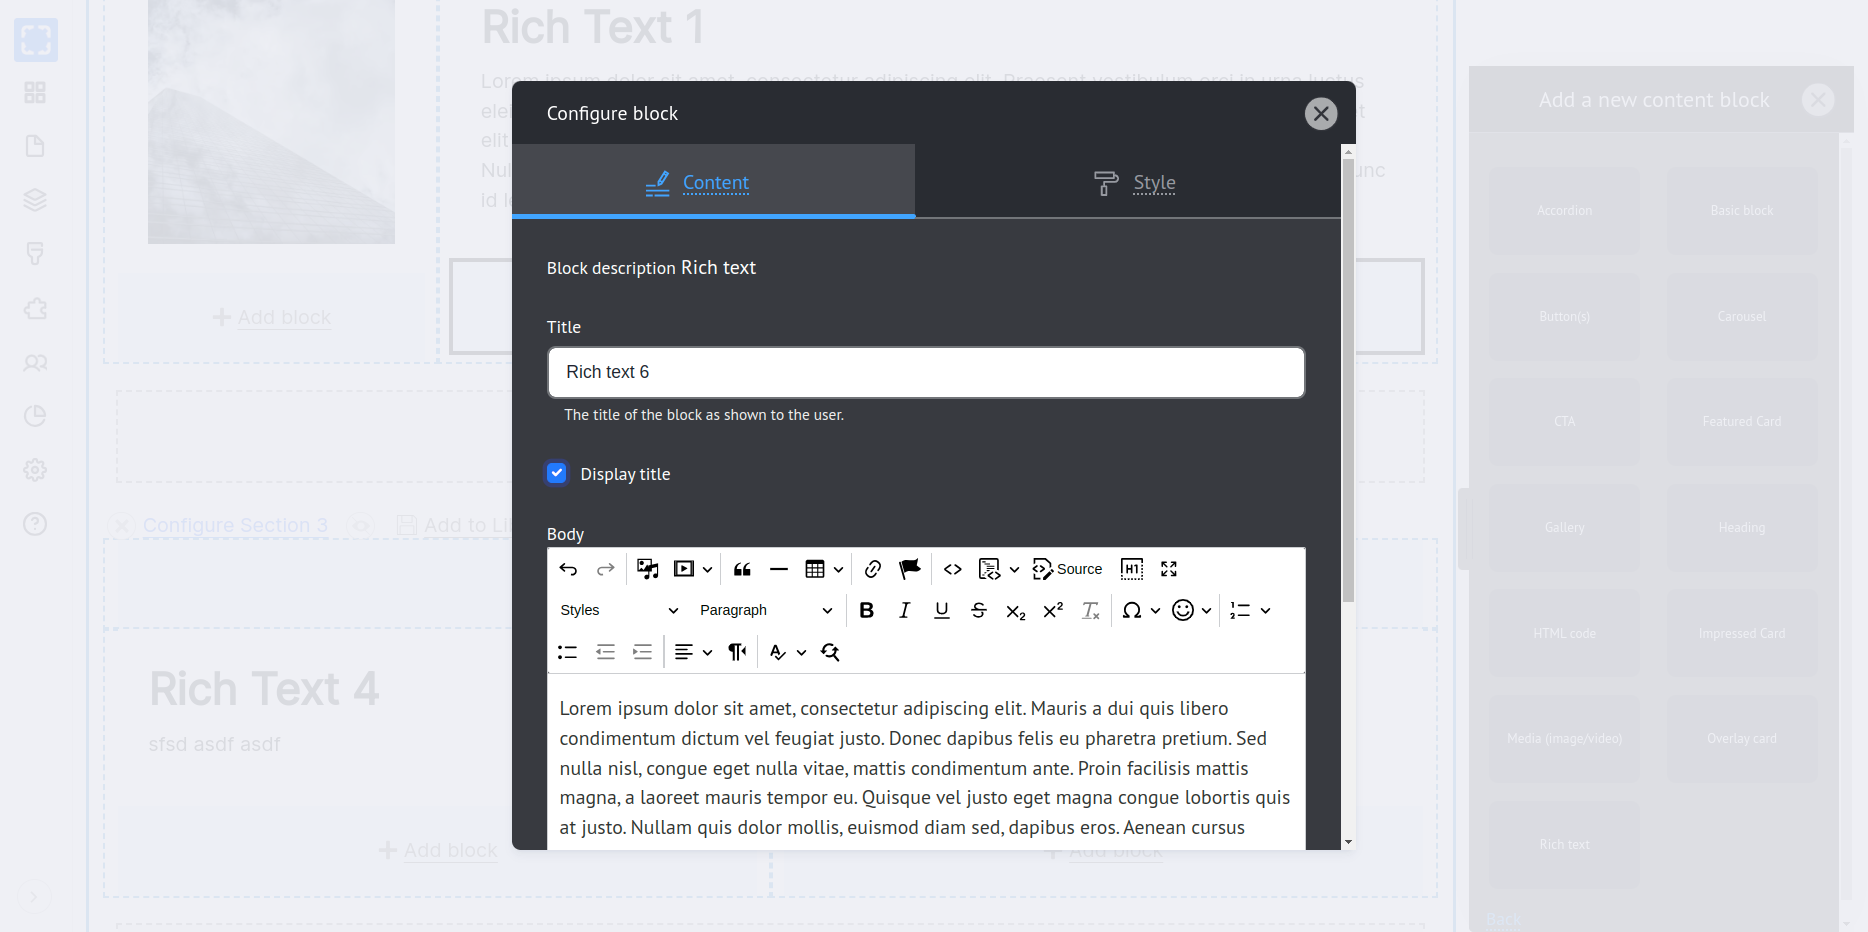Switch editor to Source mode
The height and width of the screenshot is (932, 1868).
(1067, 569)
